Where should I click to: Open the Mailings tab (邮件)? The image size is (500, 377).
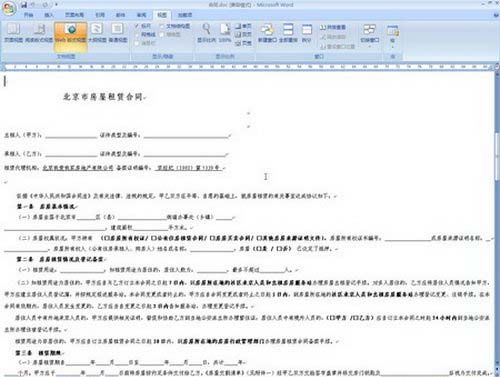tap(120, 15)
